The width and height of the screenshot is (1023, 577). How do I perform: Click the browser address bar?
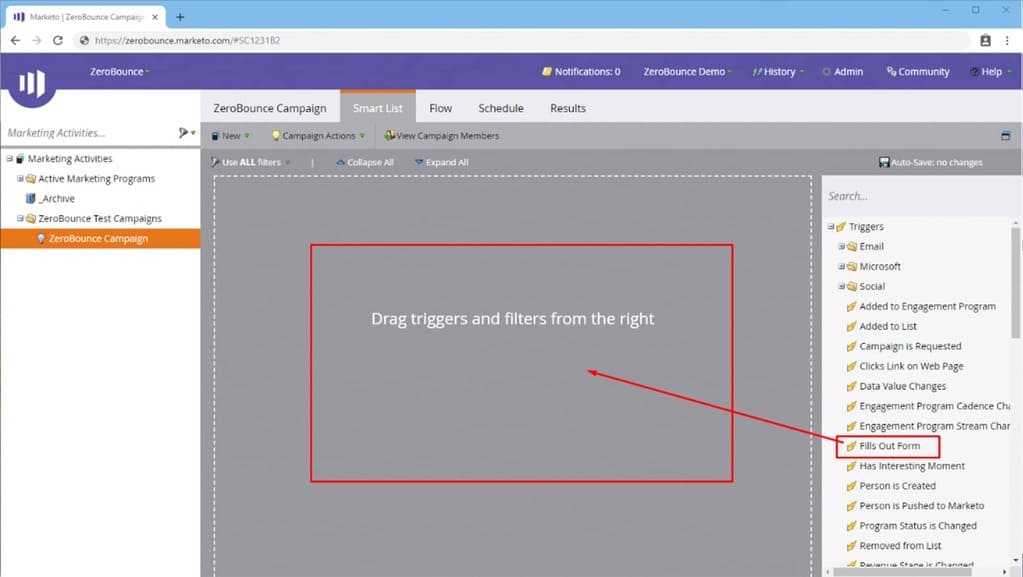click(522, 40)
